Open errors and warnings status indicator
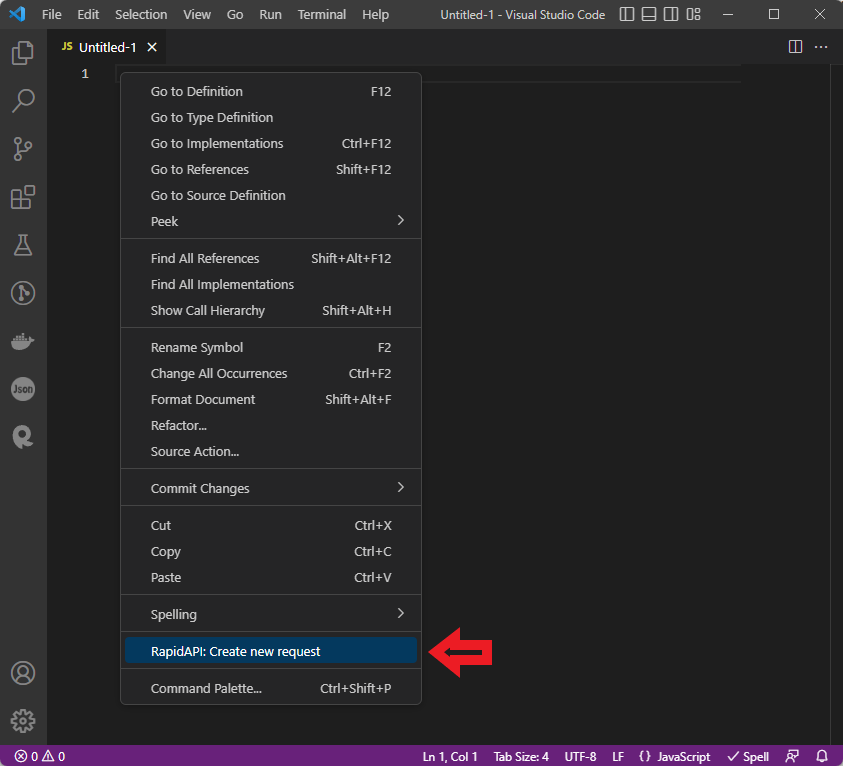 [40, 756]
